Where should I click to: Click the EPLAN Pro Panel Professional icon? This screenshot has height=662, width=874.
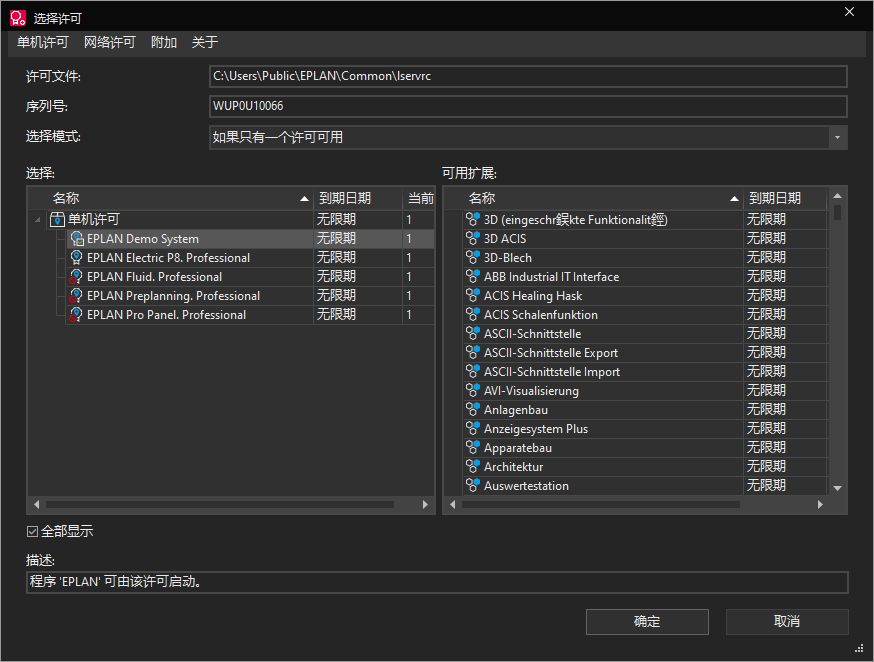tap(76, 315)
